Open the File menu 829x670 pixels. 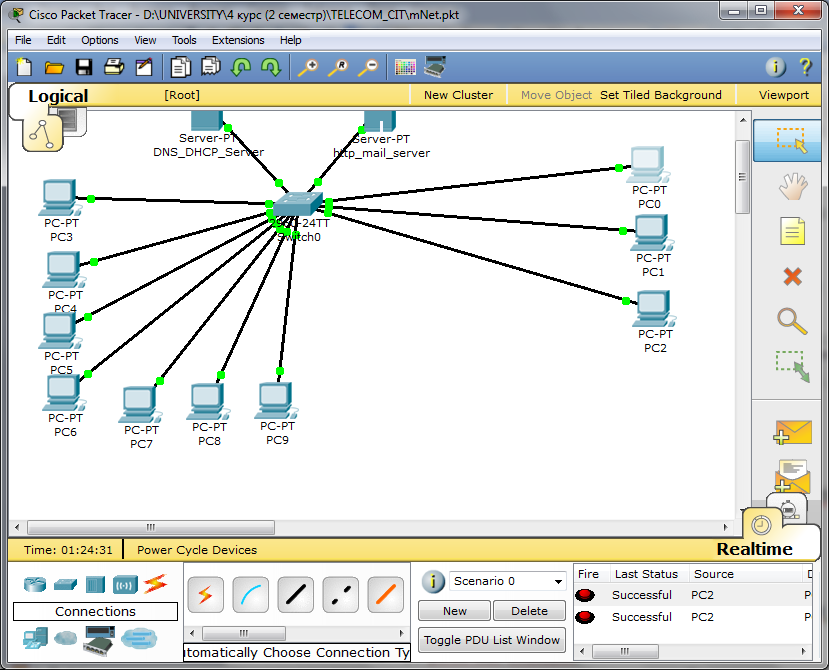point(23,40)
